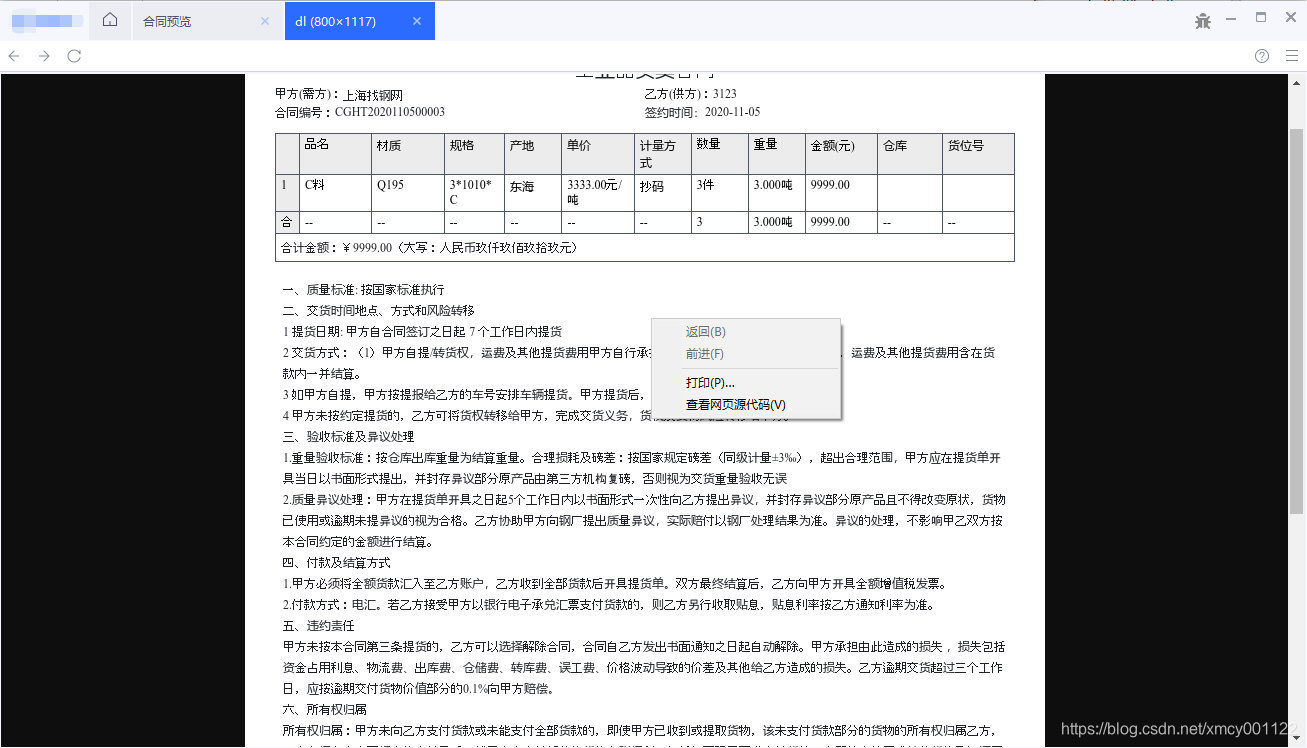
Task: Open the bug debug icon
Action: (1203, 20)
